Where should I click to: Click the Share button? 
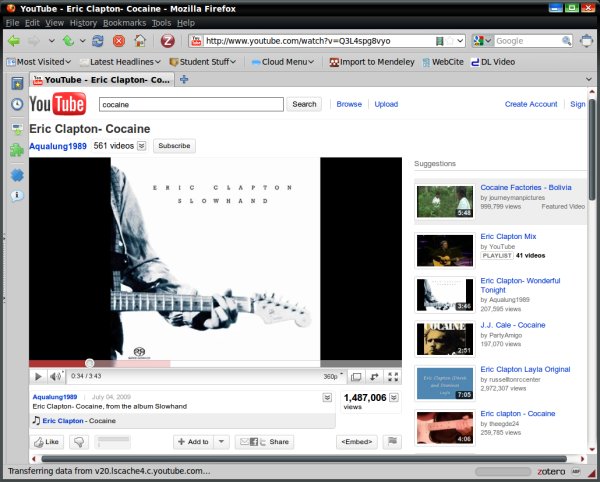pos(264,442)
